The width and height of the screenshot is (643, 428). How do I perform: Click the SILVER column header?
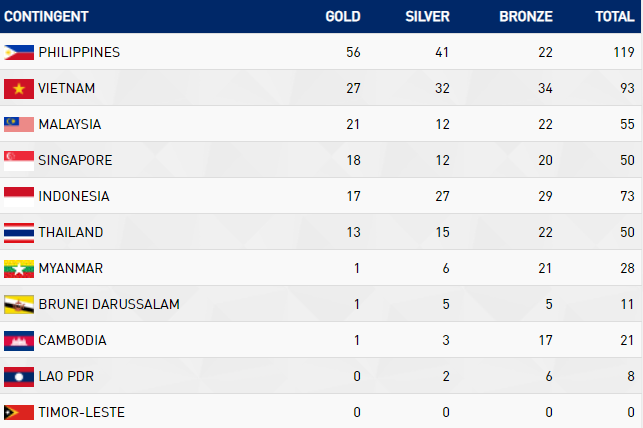(427, 17)
